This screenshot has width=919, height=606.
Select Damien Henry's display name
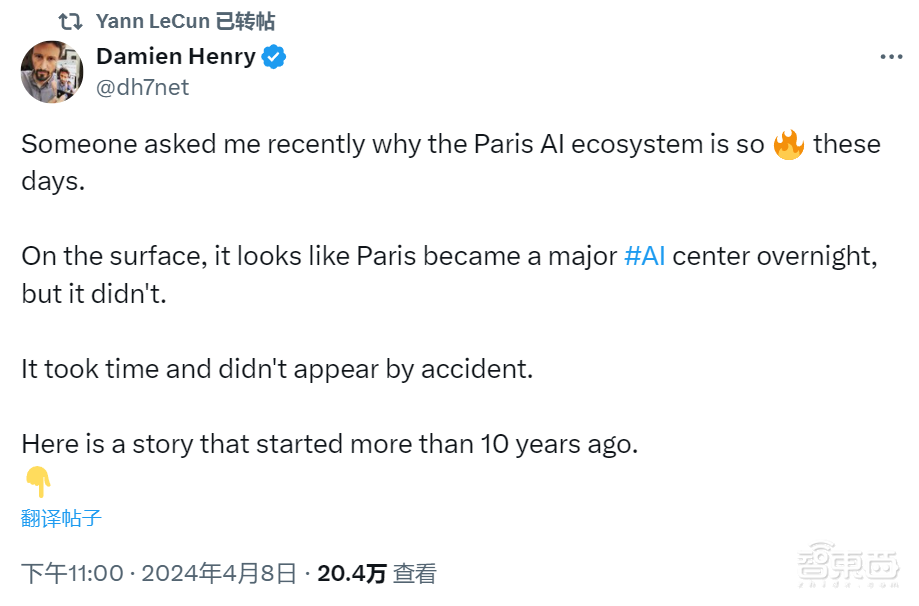pyautogui.click(x=176, y=56)
